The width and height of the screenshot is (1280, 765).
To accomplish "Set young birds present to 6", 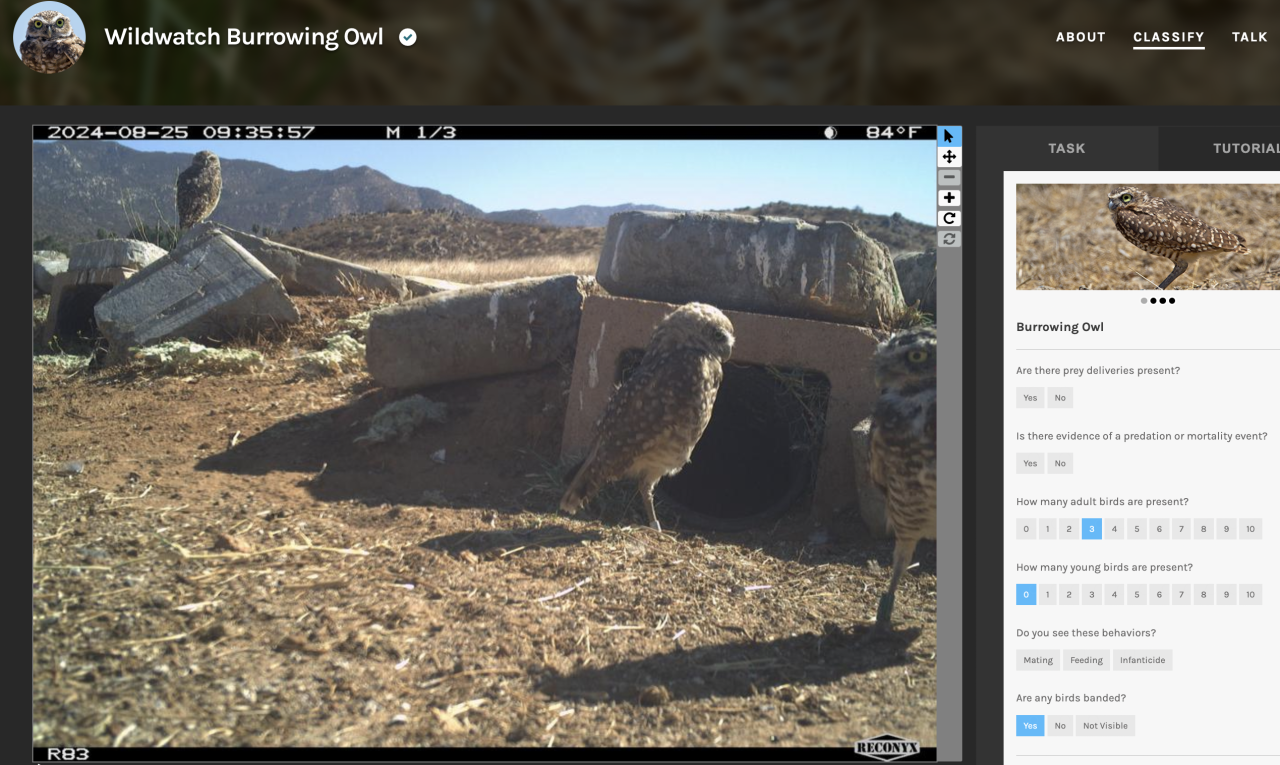I will (1159, 594).
